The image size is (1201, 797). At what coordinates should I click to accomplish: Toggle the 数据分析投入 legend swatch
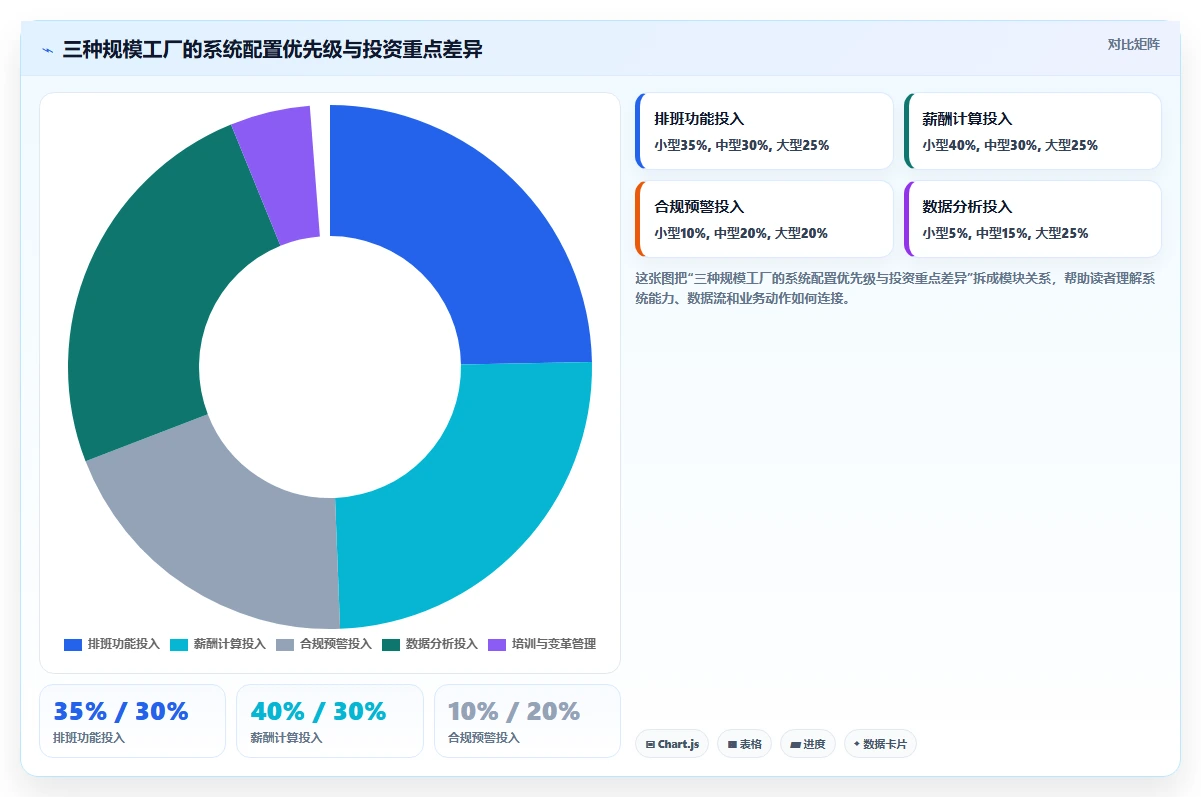pyautogui.click(x=391, y=644)
